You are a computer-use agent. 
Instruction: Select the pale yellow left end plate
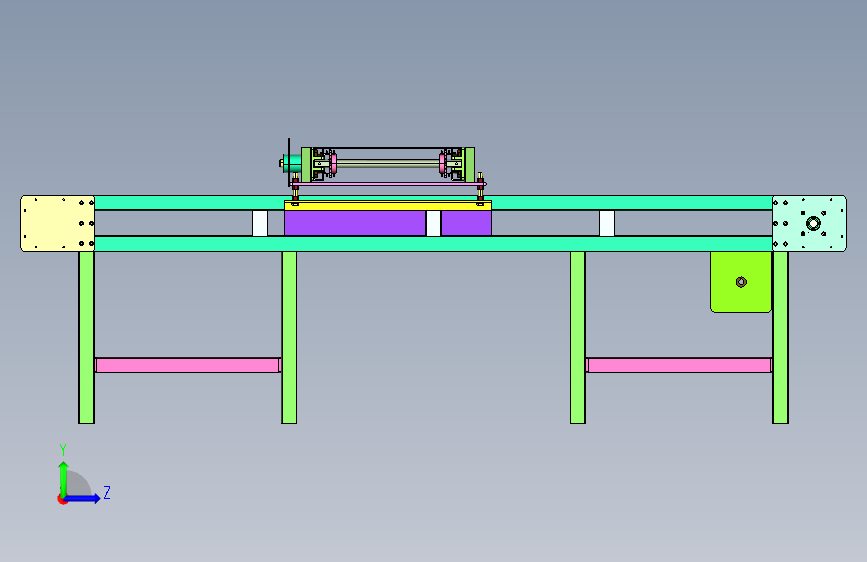pos(58,223)
